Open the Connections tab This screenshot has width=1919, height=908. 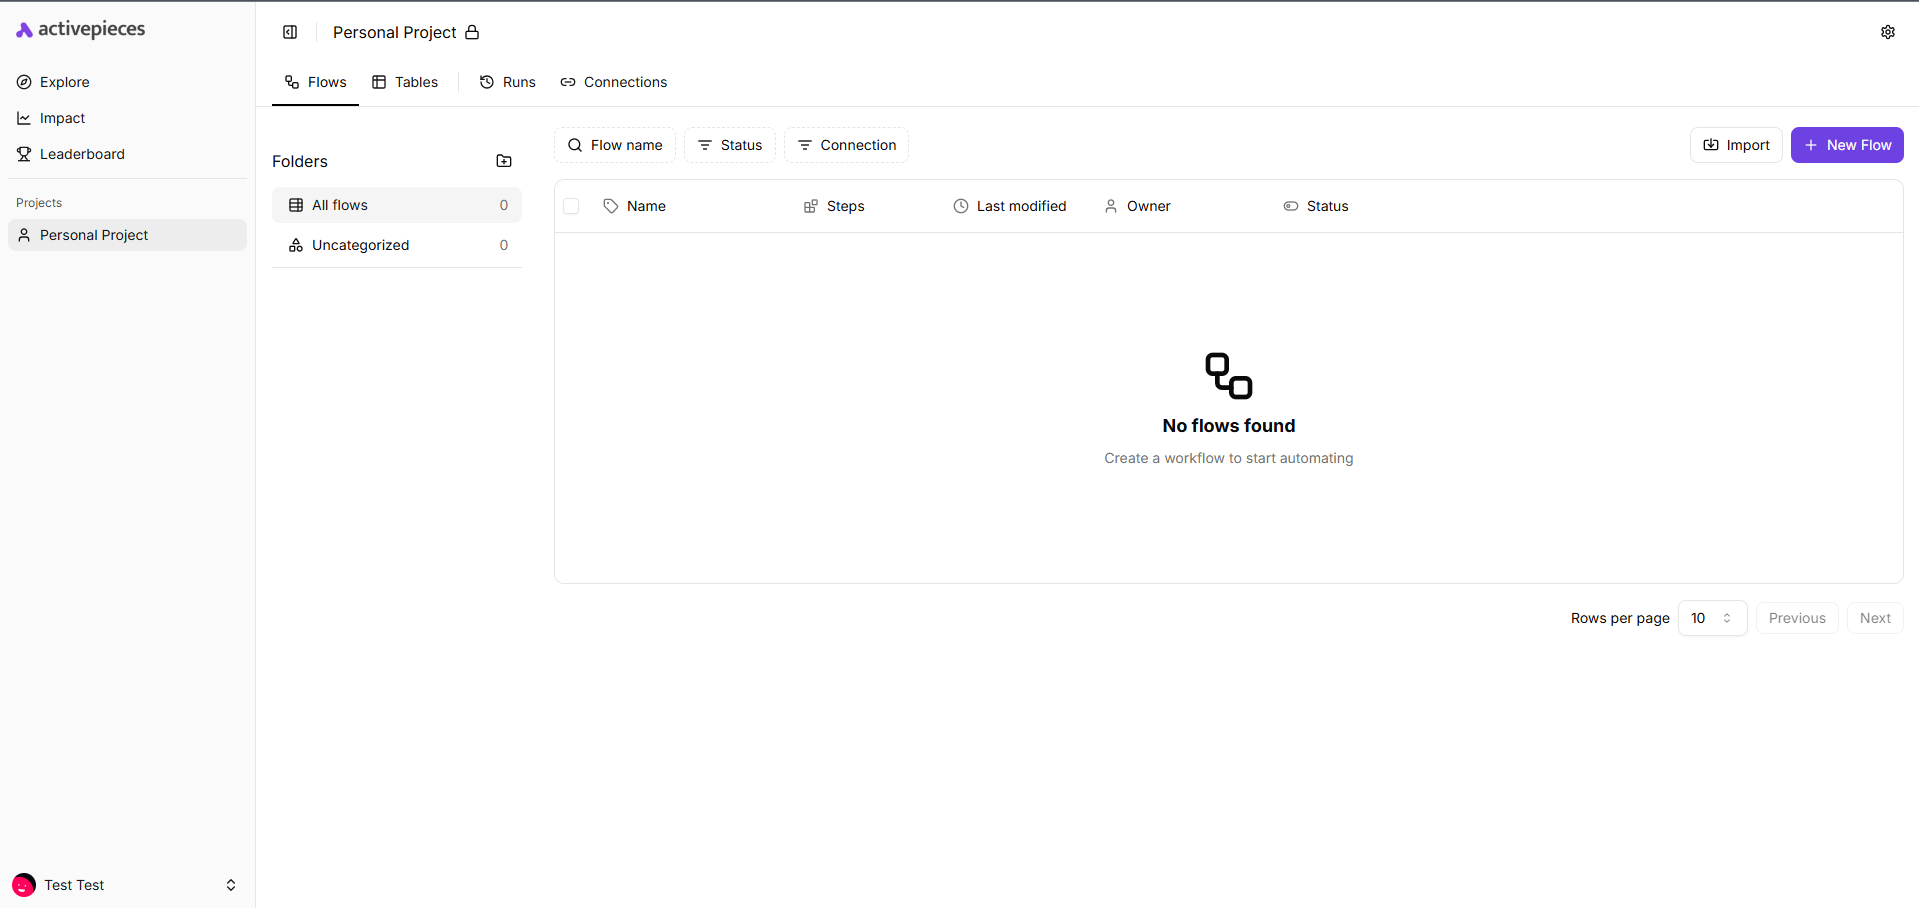click(x=613, y=82)
